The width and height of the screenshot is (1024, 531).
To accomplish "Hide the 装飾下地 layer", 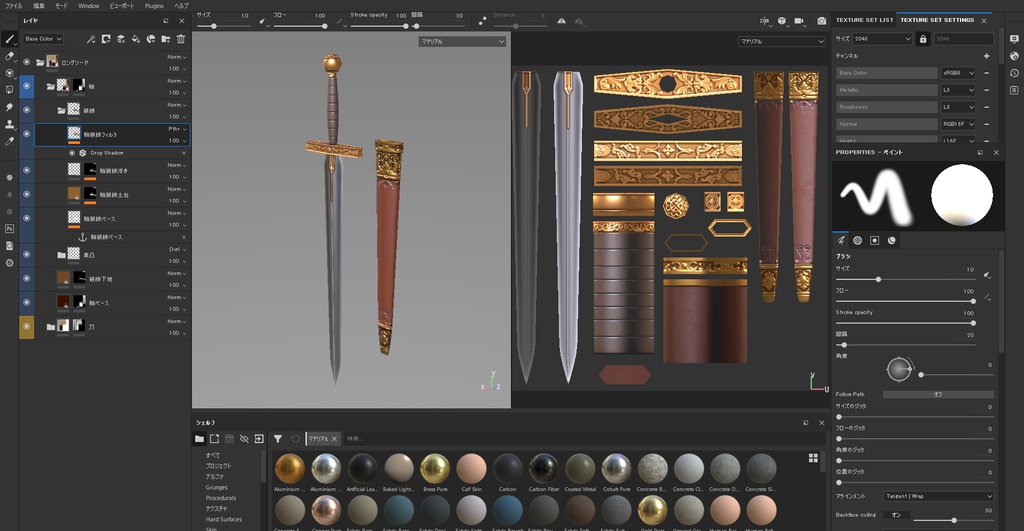I will click(27, 278).
